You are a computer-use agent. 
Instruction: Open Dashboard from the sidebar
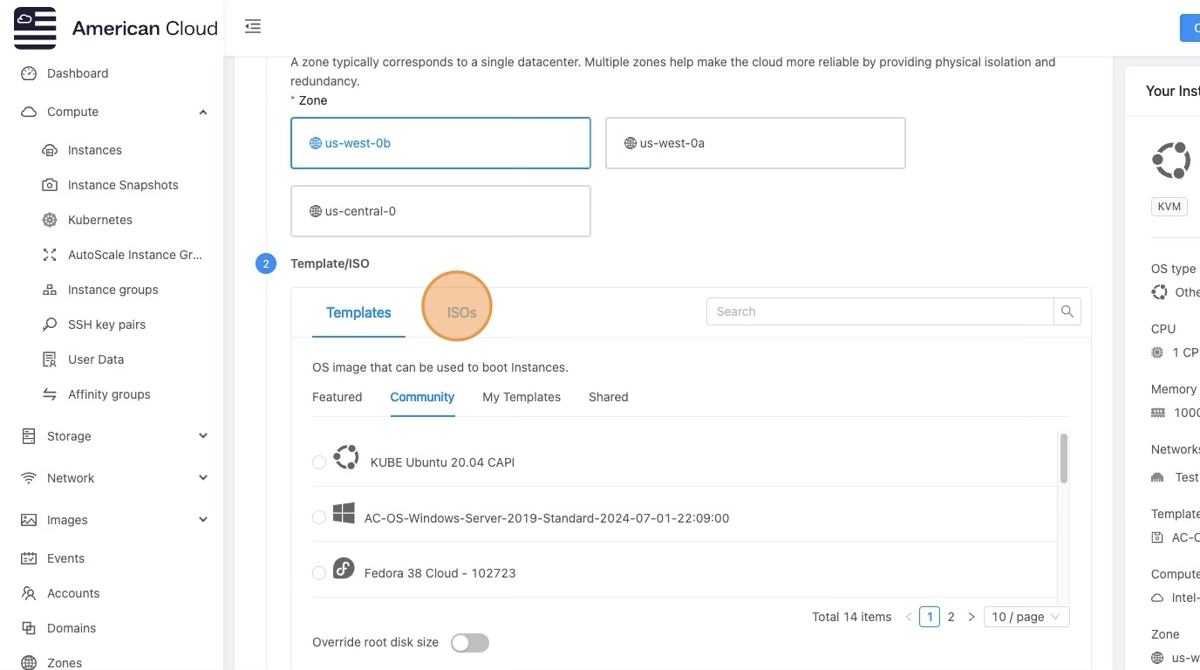[x=77, y=73]
